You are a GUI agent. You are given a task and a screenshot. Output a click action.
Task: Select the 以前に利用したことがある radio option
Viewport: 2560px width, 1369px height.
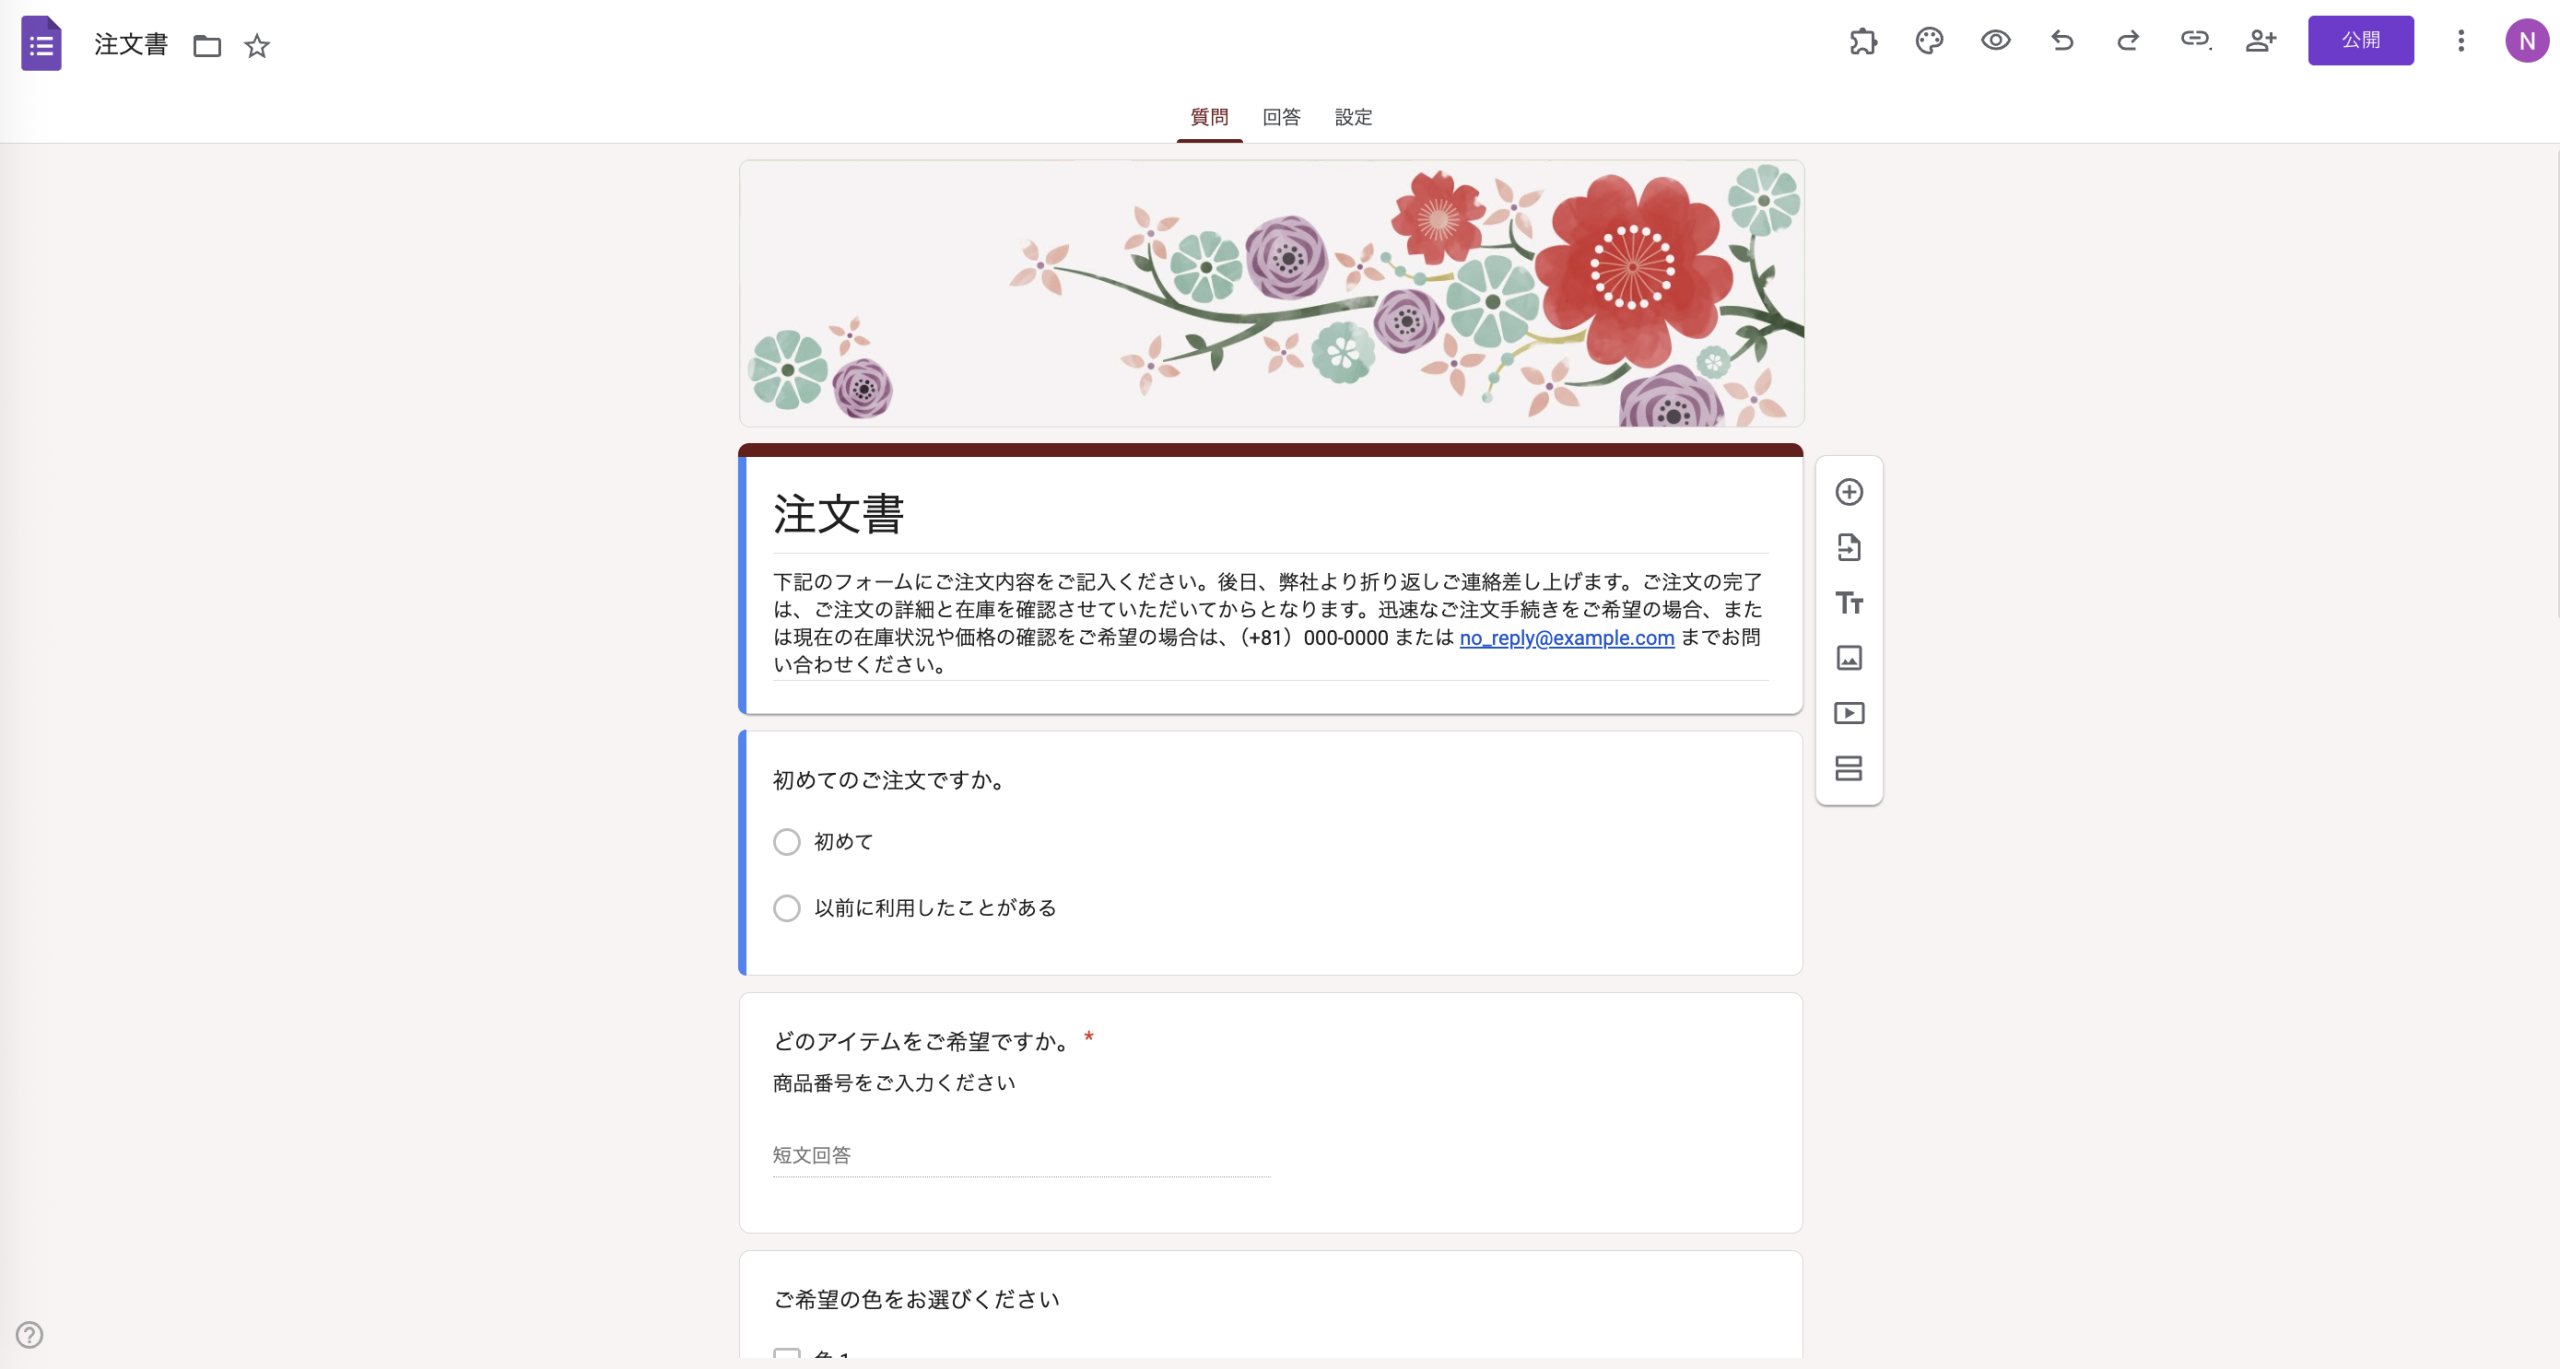click(786, 907)
